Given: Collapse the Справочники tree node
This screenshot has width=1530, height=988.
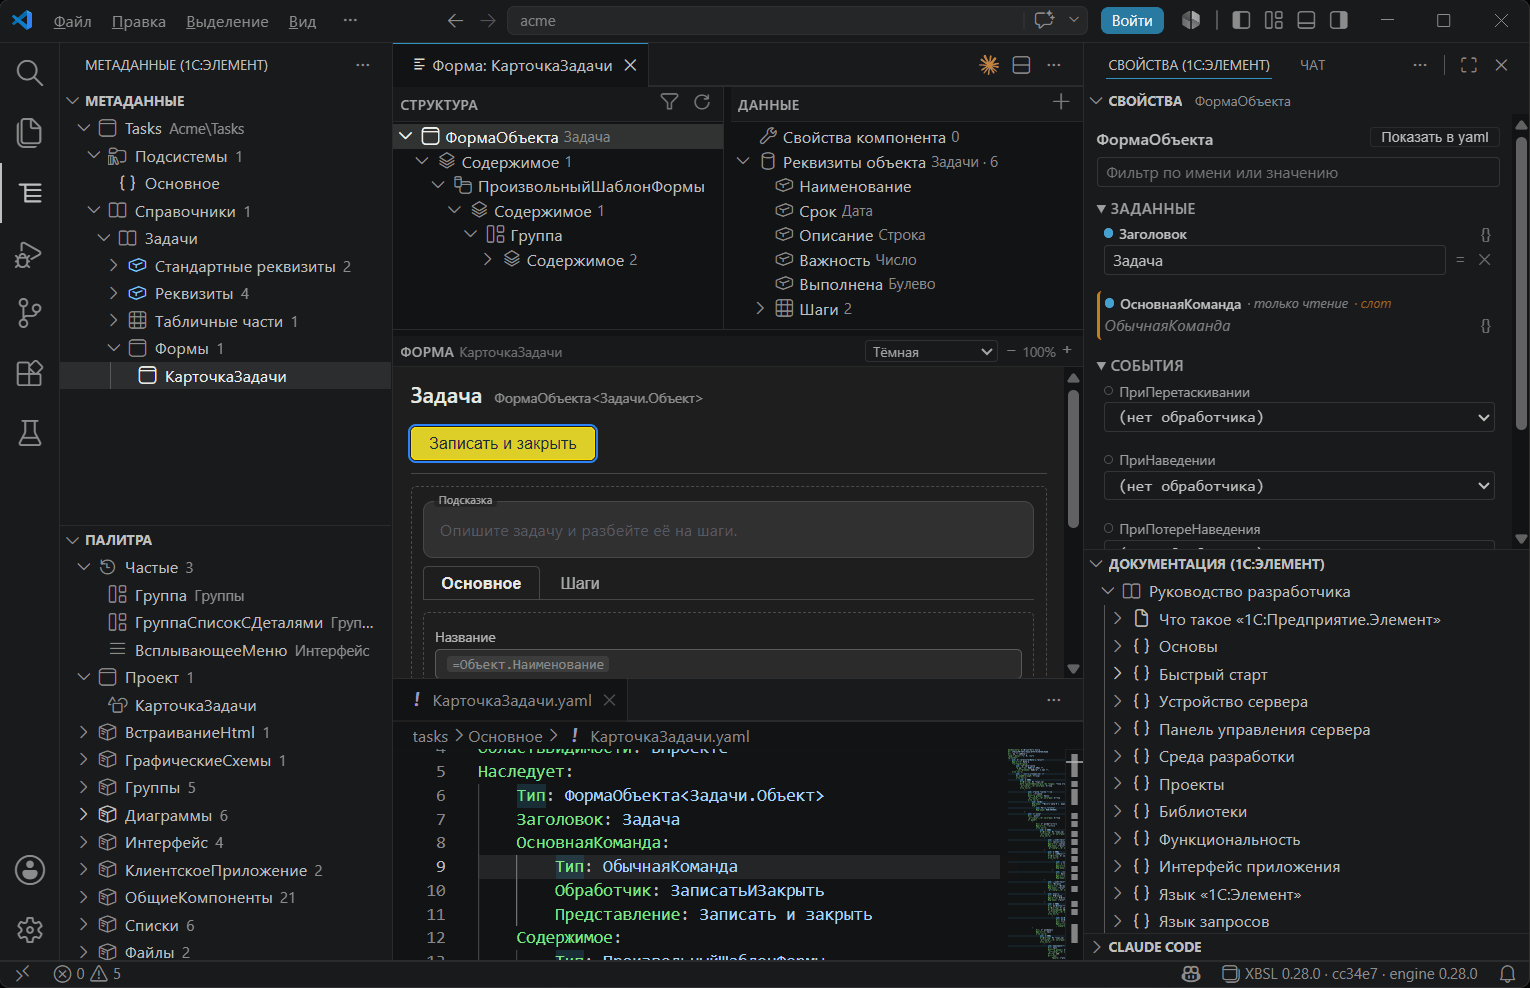Looking at the screenshot, I should (x=95, y=211).
